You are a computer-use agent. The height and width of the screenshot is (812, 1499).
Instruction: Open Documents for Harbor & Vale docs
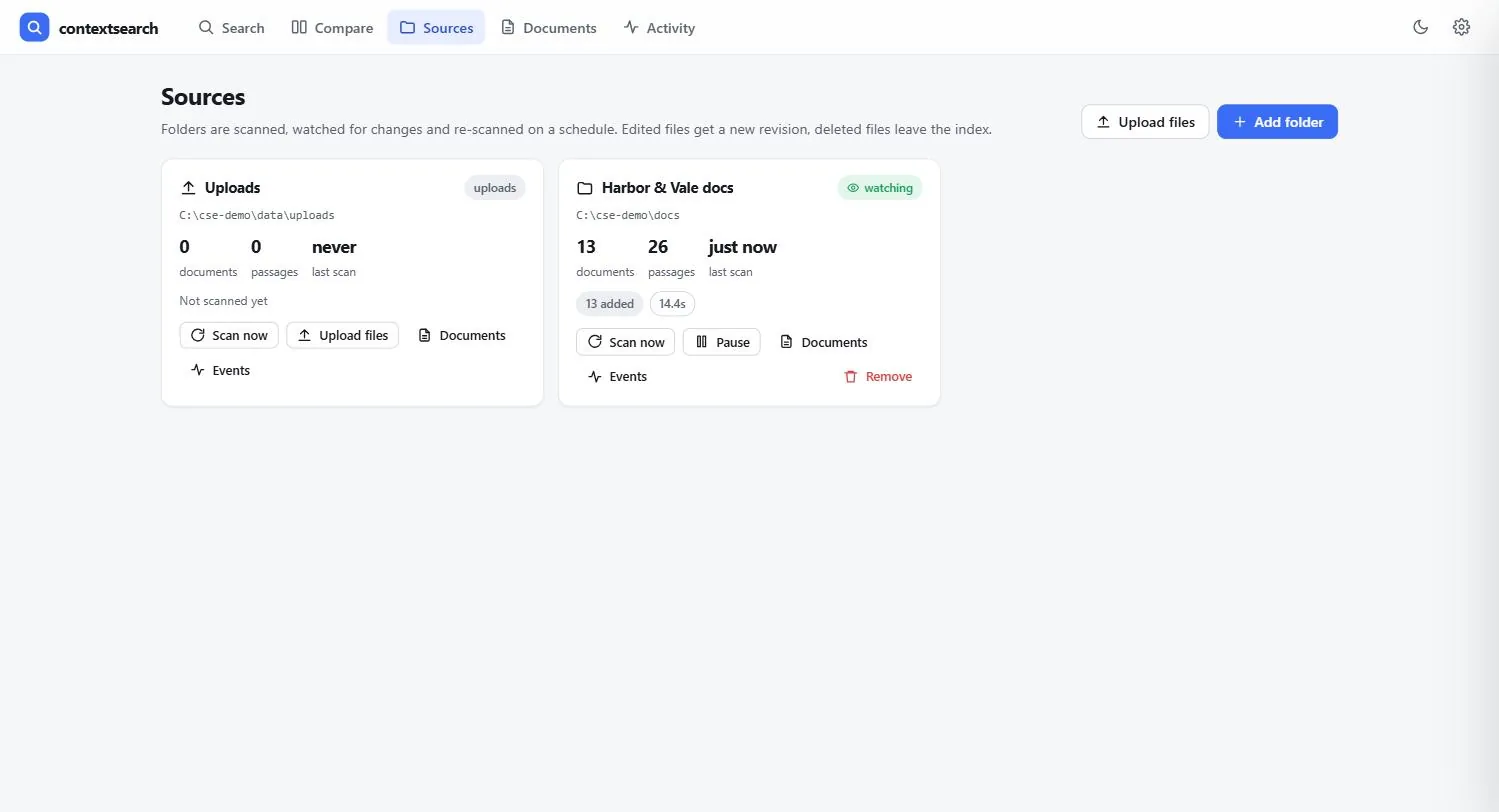824,342
